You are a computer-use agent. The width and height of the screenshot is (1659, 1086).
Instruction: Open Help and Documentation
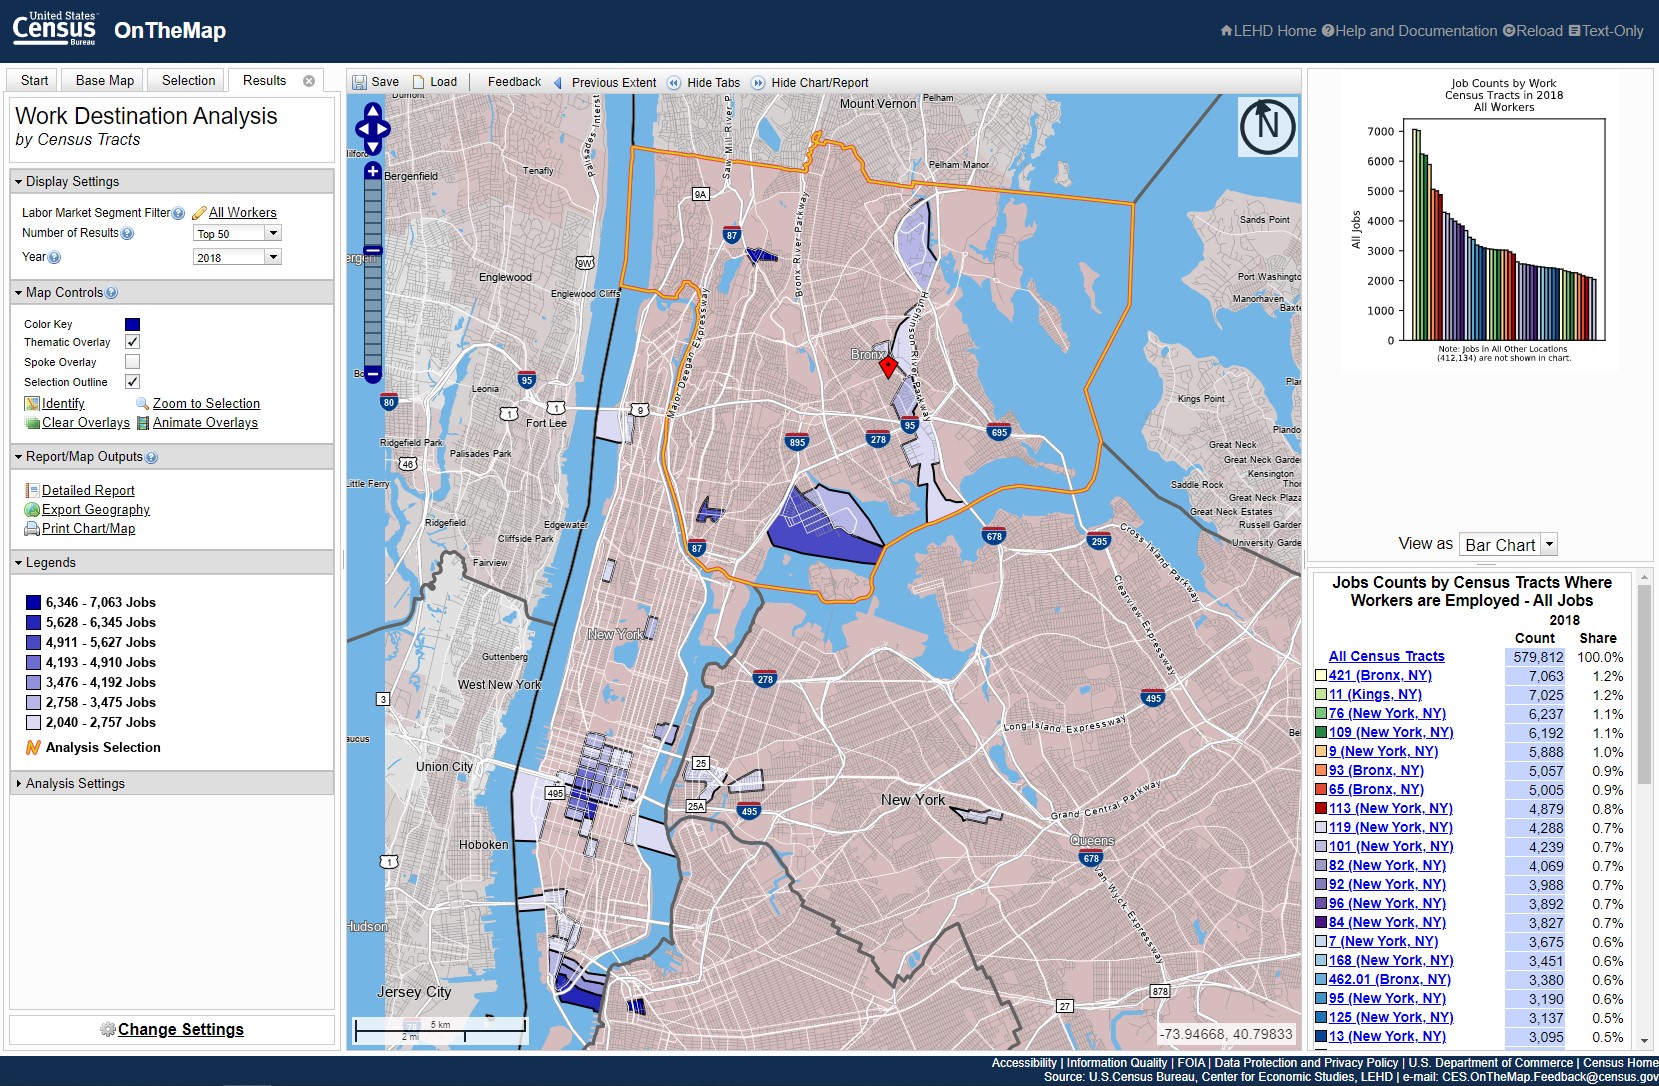click(x=1409, y=31)
